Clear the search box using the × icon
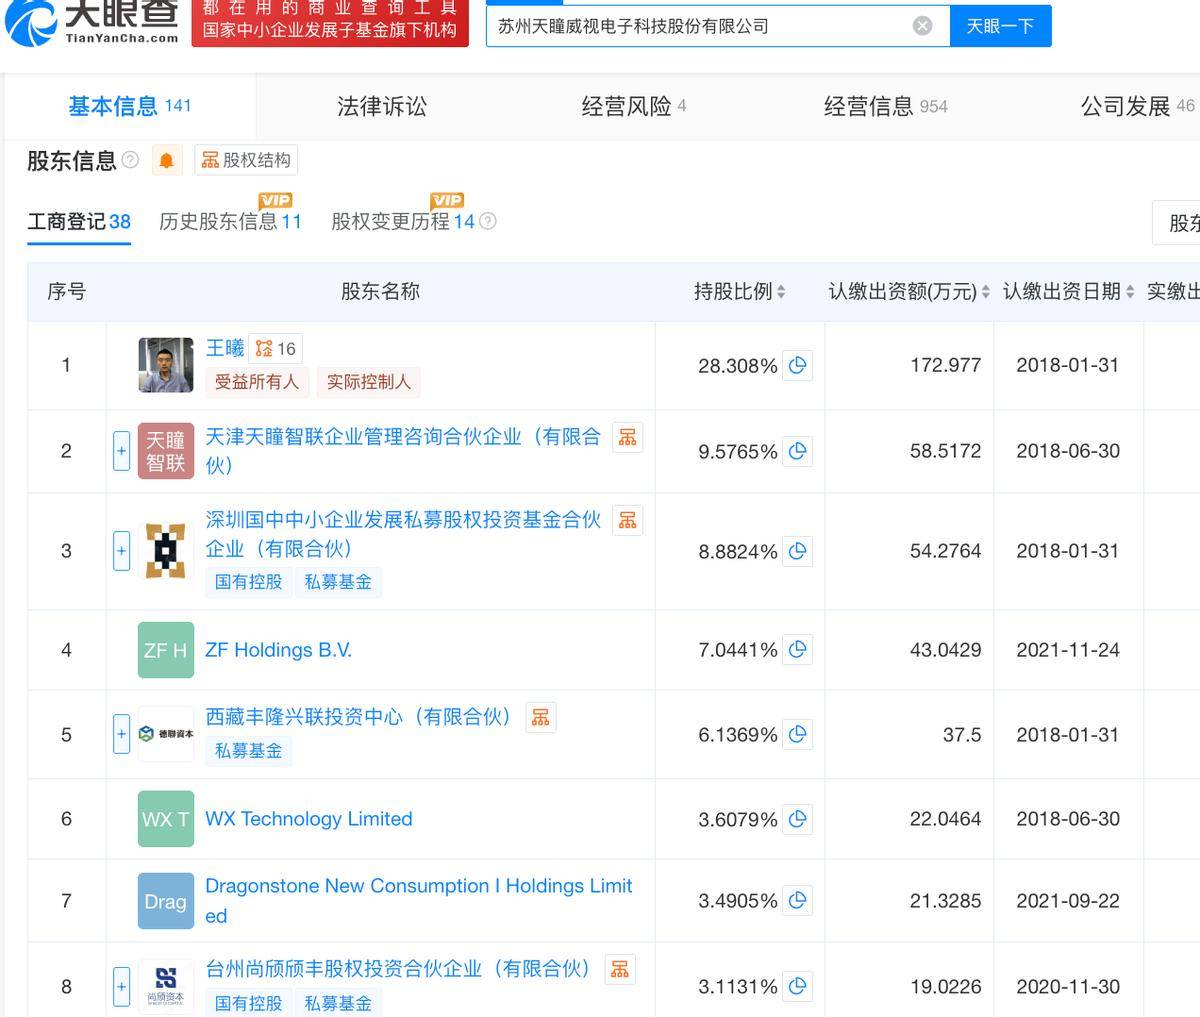Screen dimensions: 1200x1017 coord(922,26)
